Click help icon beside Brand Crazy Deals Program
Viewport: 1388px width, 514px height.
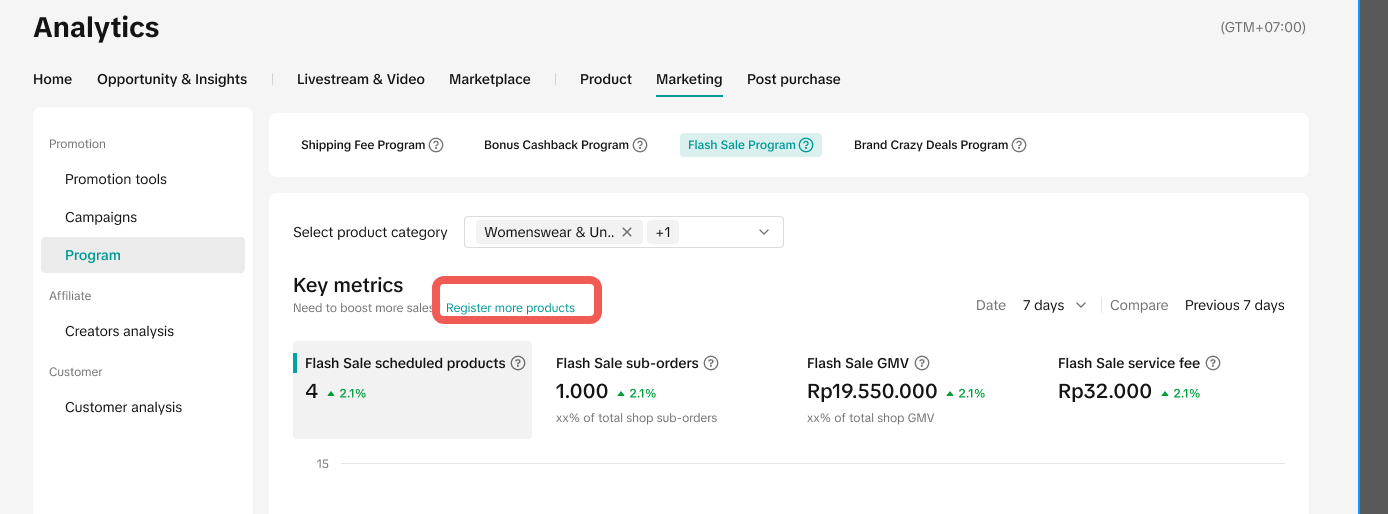click(x=1019, y=145)
